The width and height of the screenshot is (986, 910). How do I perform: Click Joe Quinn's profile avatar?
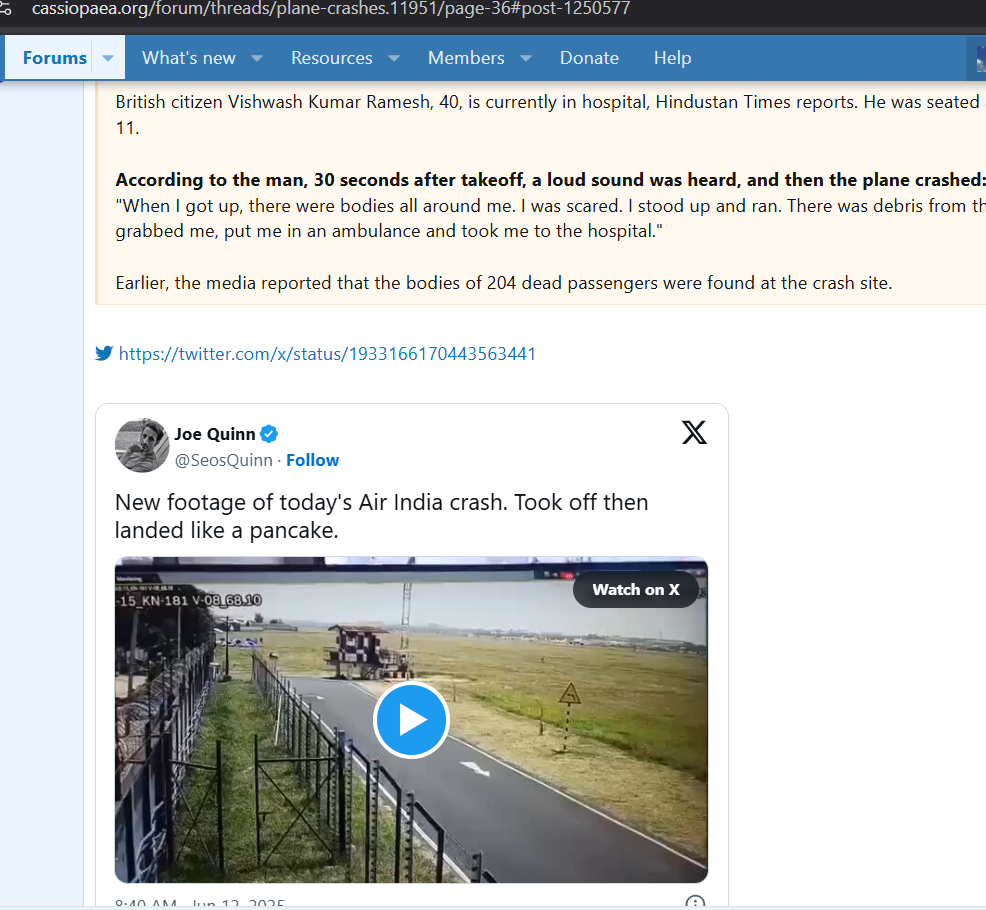tap(142, 445)
